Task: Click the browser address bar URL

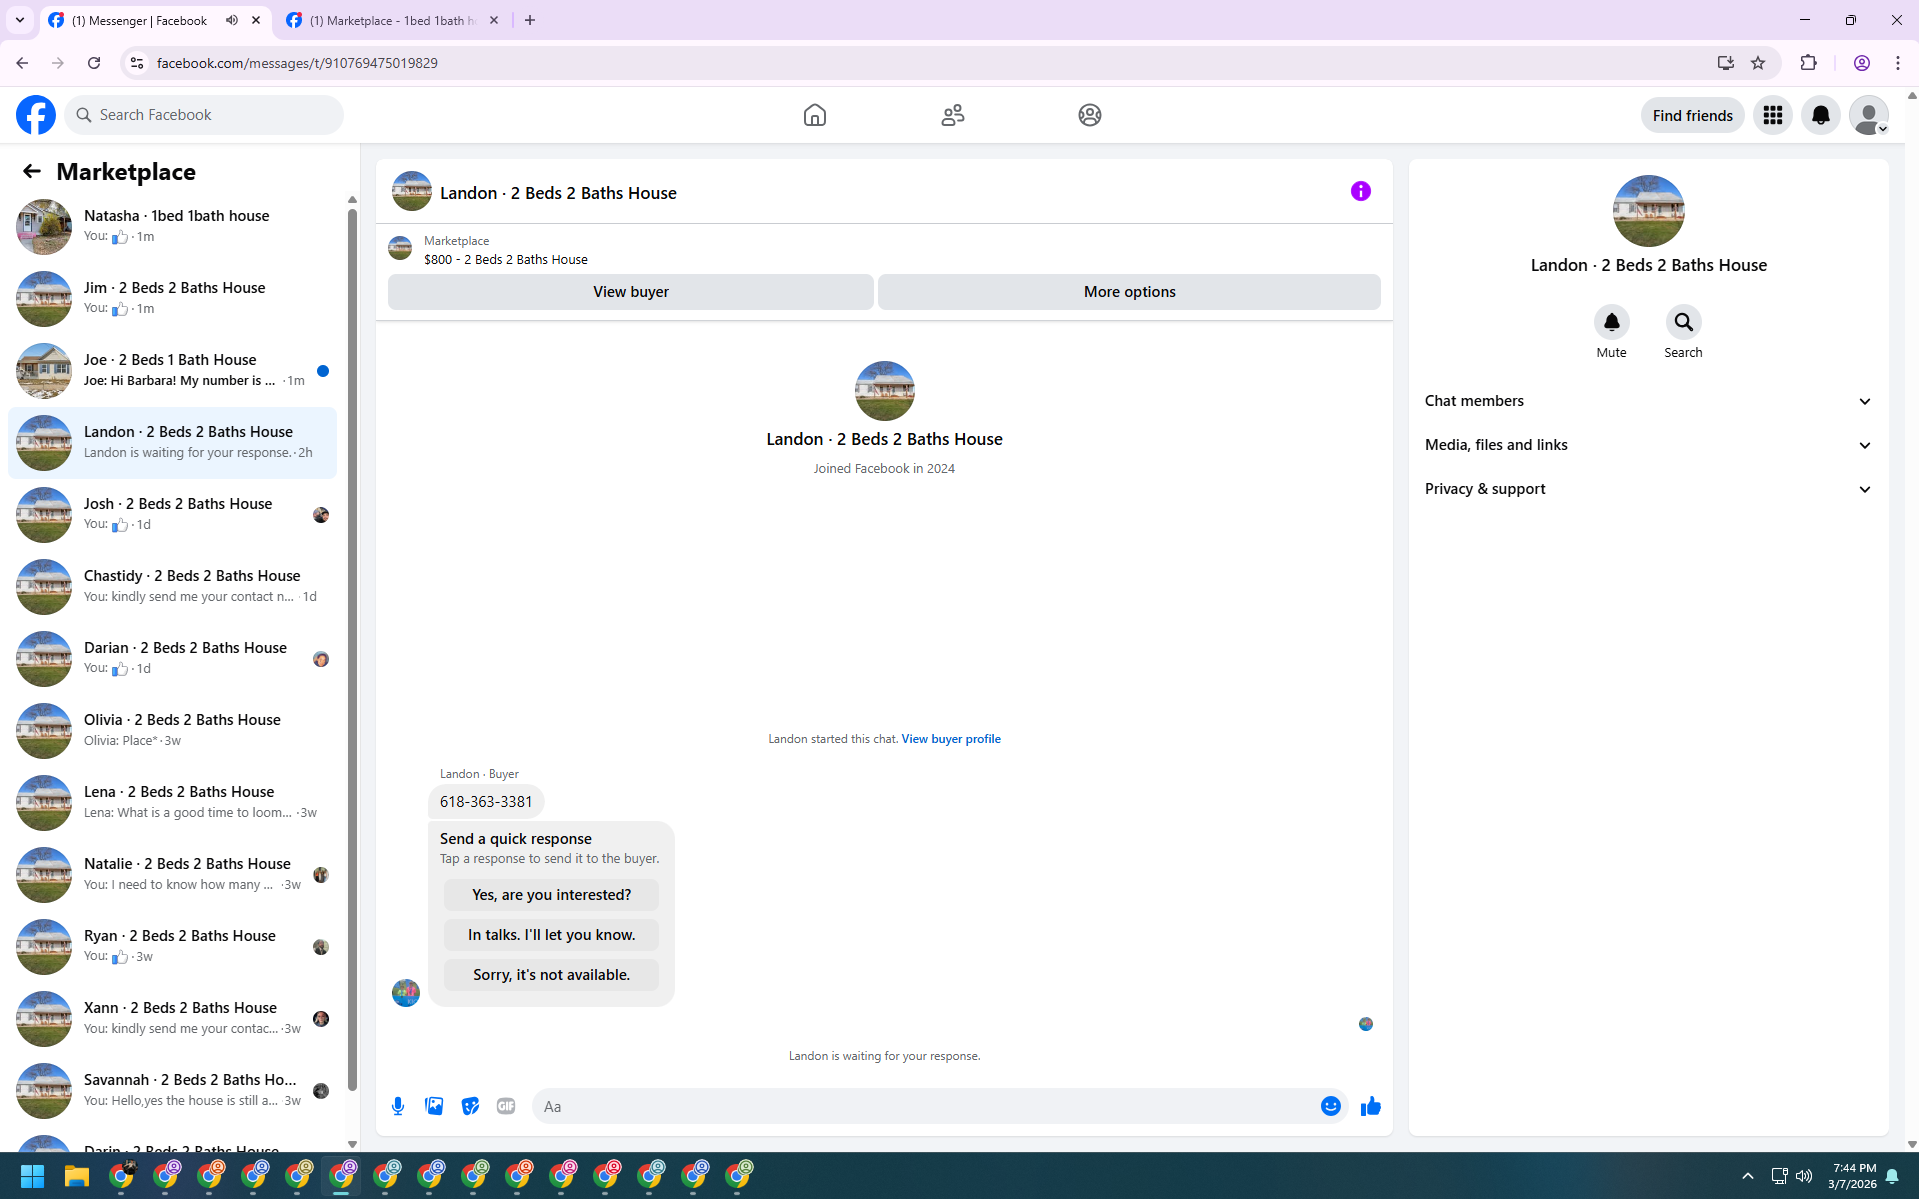Action: point(297,63)
